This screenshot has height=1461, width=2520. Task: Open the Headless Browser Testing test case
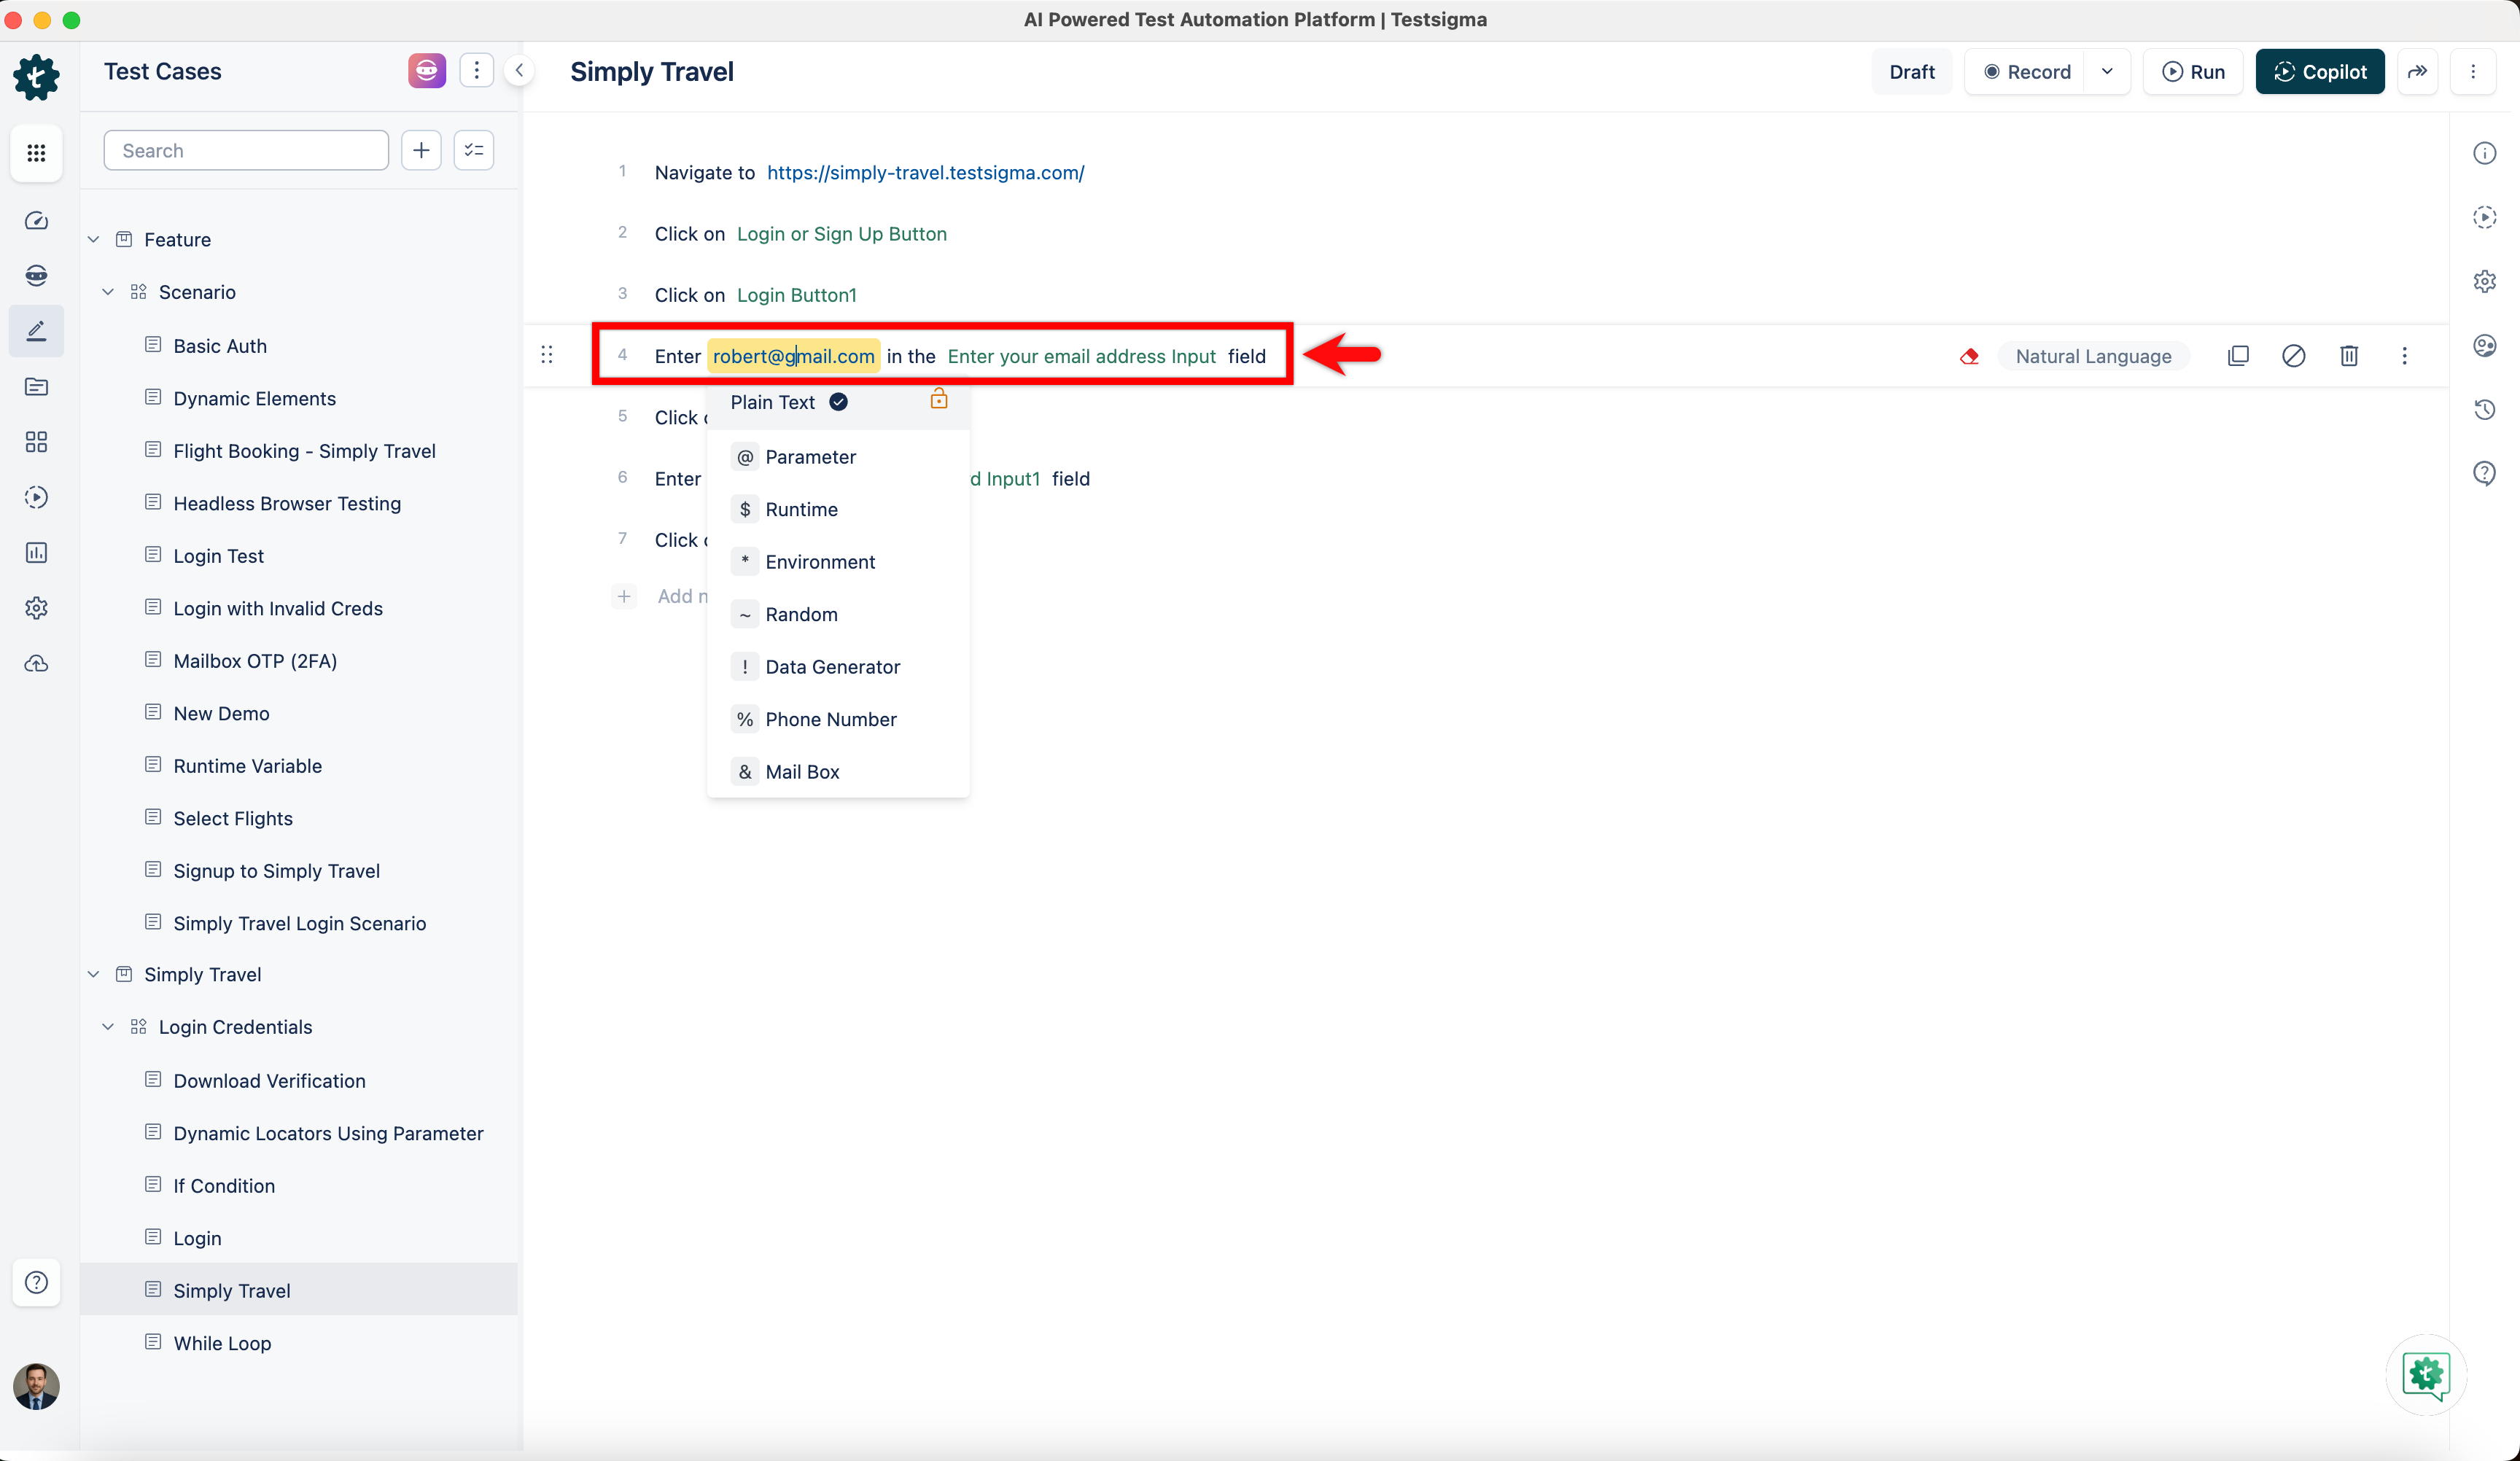(x=287, y=504)
